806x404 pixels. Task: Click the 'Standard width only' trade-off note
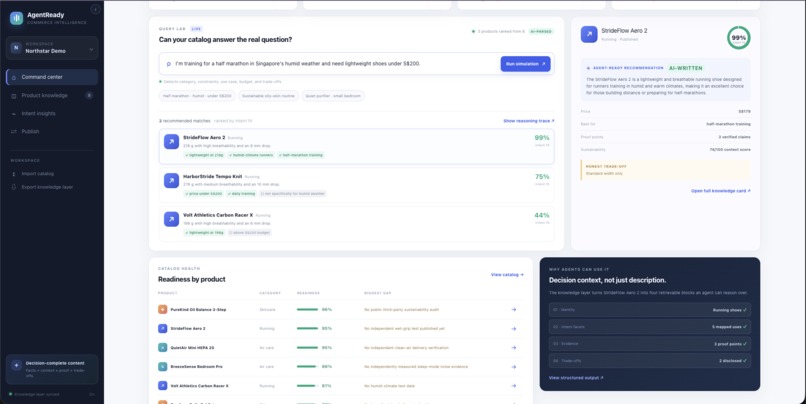click(603, 174)
